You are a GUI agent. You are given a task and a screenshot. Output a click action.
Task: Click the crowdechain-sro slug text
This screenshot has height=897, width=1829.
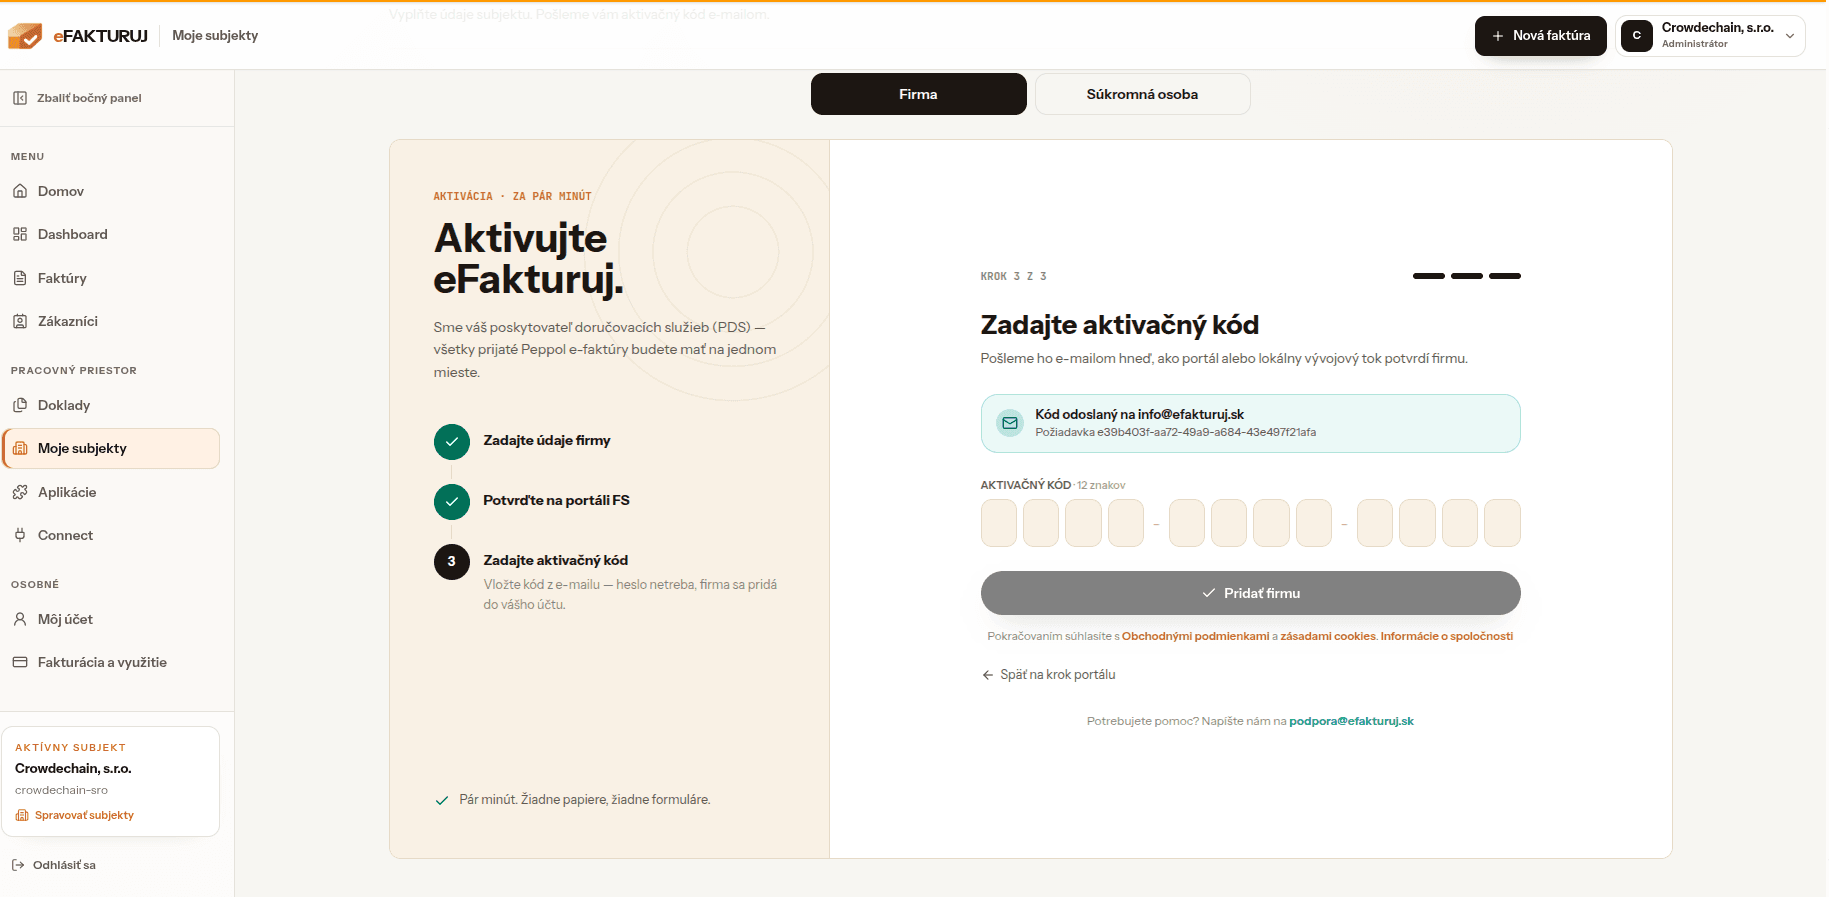tap(61, 790)
